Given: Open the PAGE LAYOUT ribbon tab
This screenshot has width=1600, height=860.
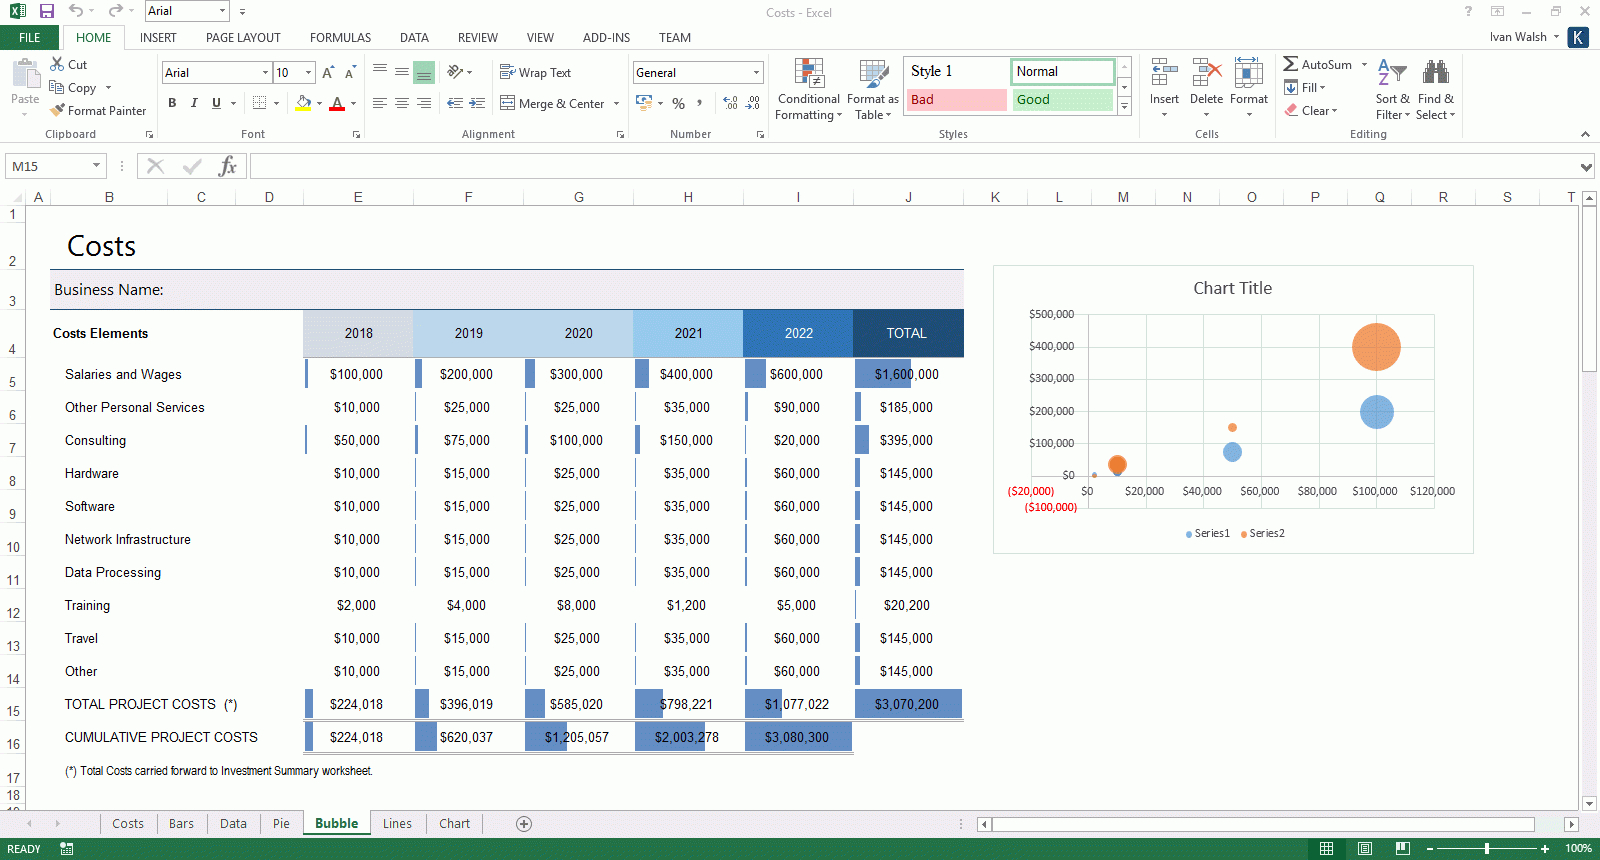Looking at the screenshot, I should point(243,38).
